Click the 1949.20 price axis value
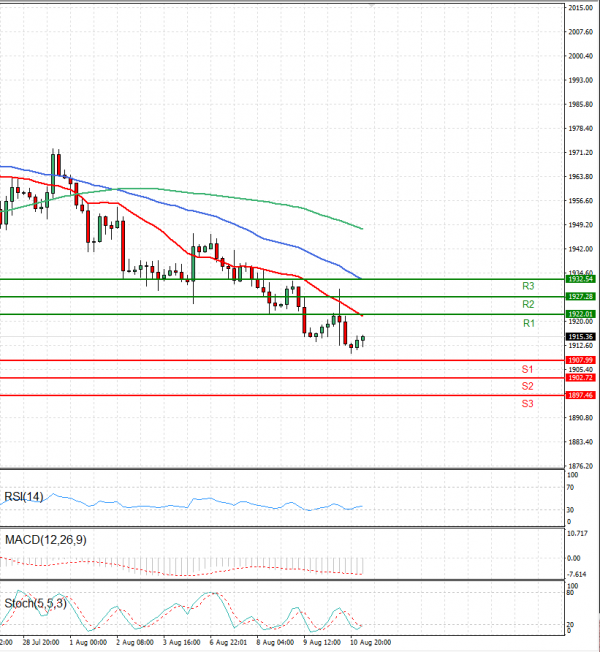Viewport: 600px width, 652px height. (x=580, y=225)
